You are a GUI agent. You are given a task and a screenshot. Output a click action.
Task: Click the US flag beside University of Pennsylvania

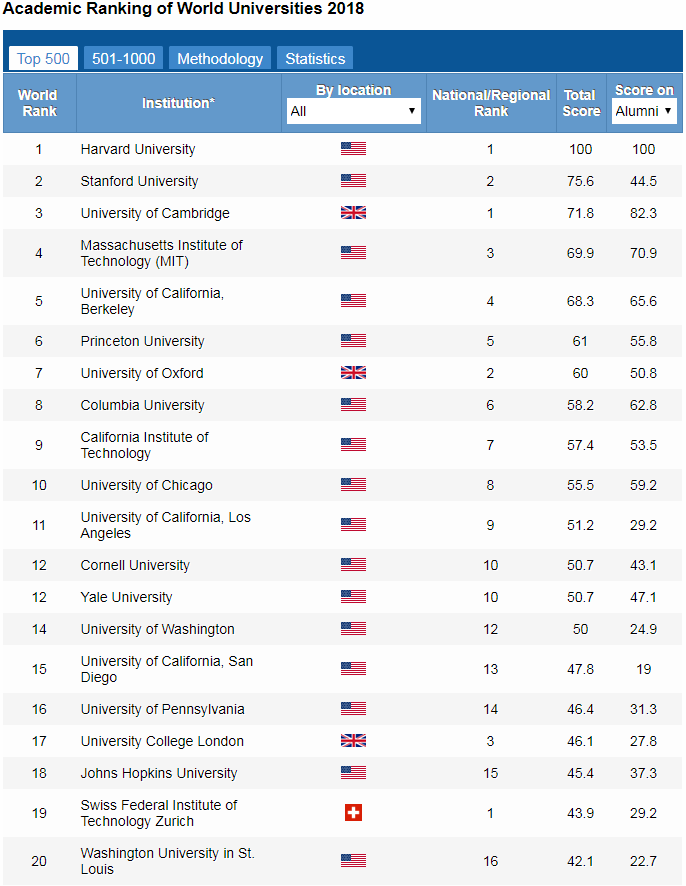tap(353, 709)
